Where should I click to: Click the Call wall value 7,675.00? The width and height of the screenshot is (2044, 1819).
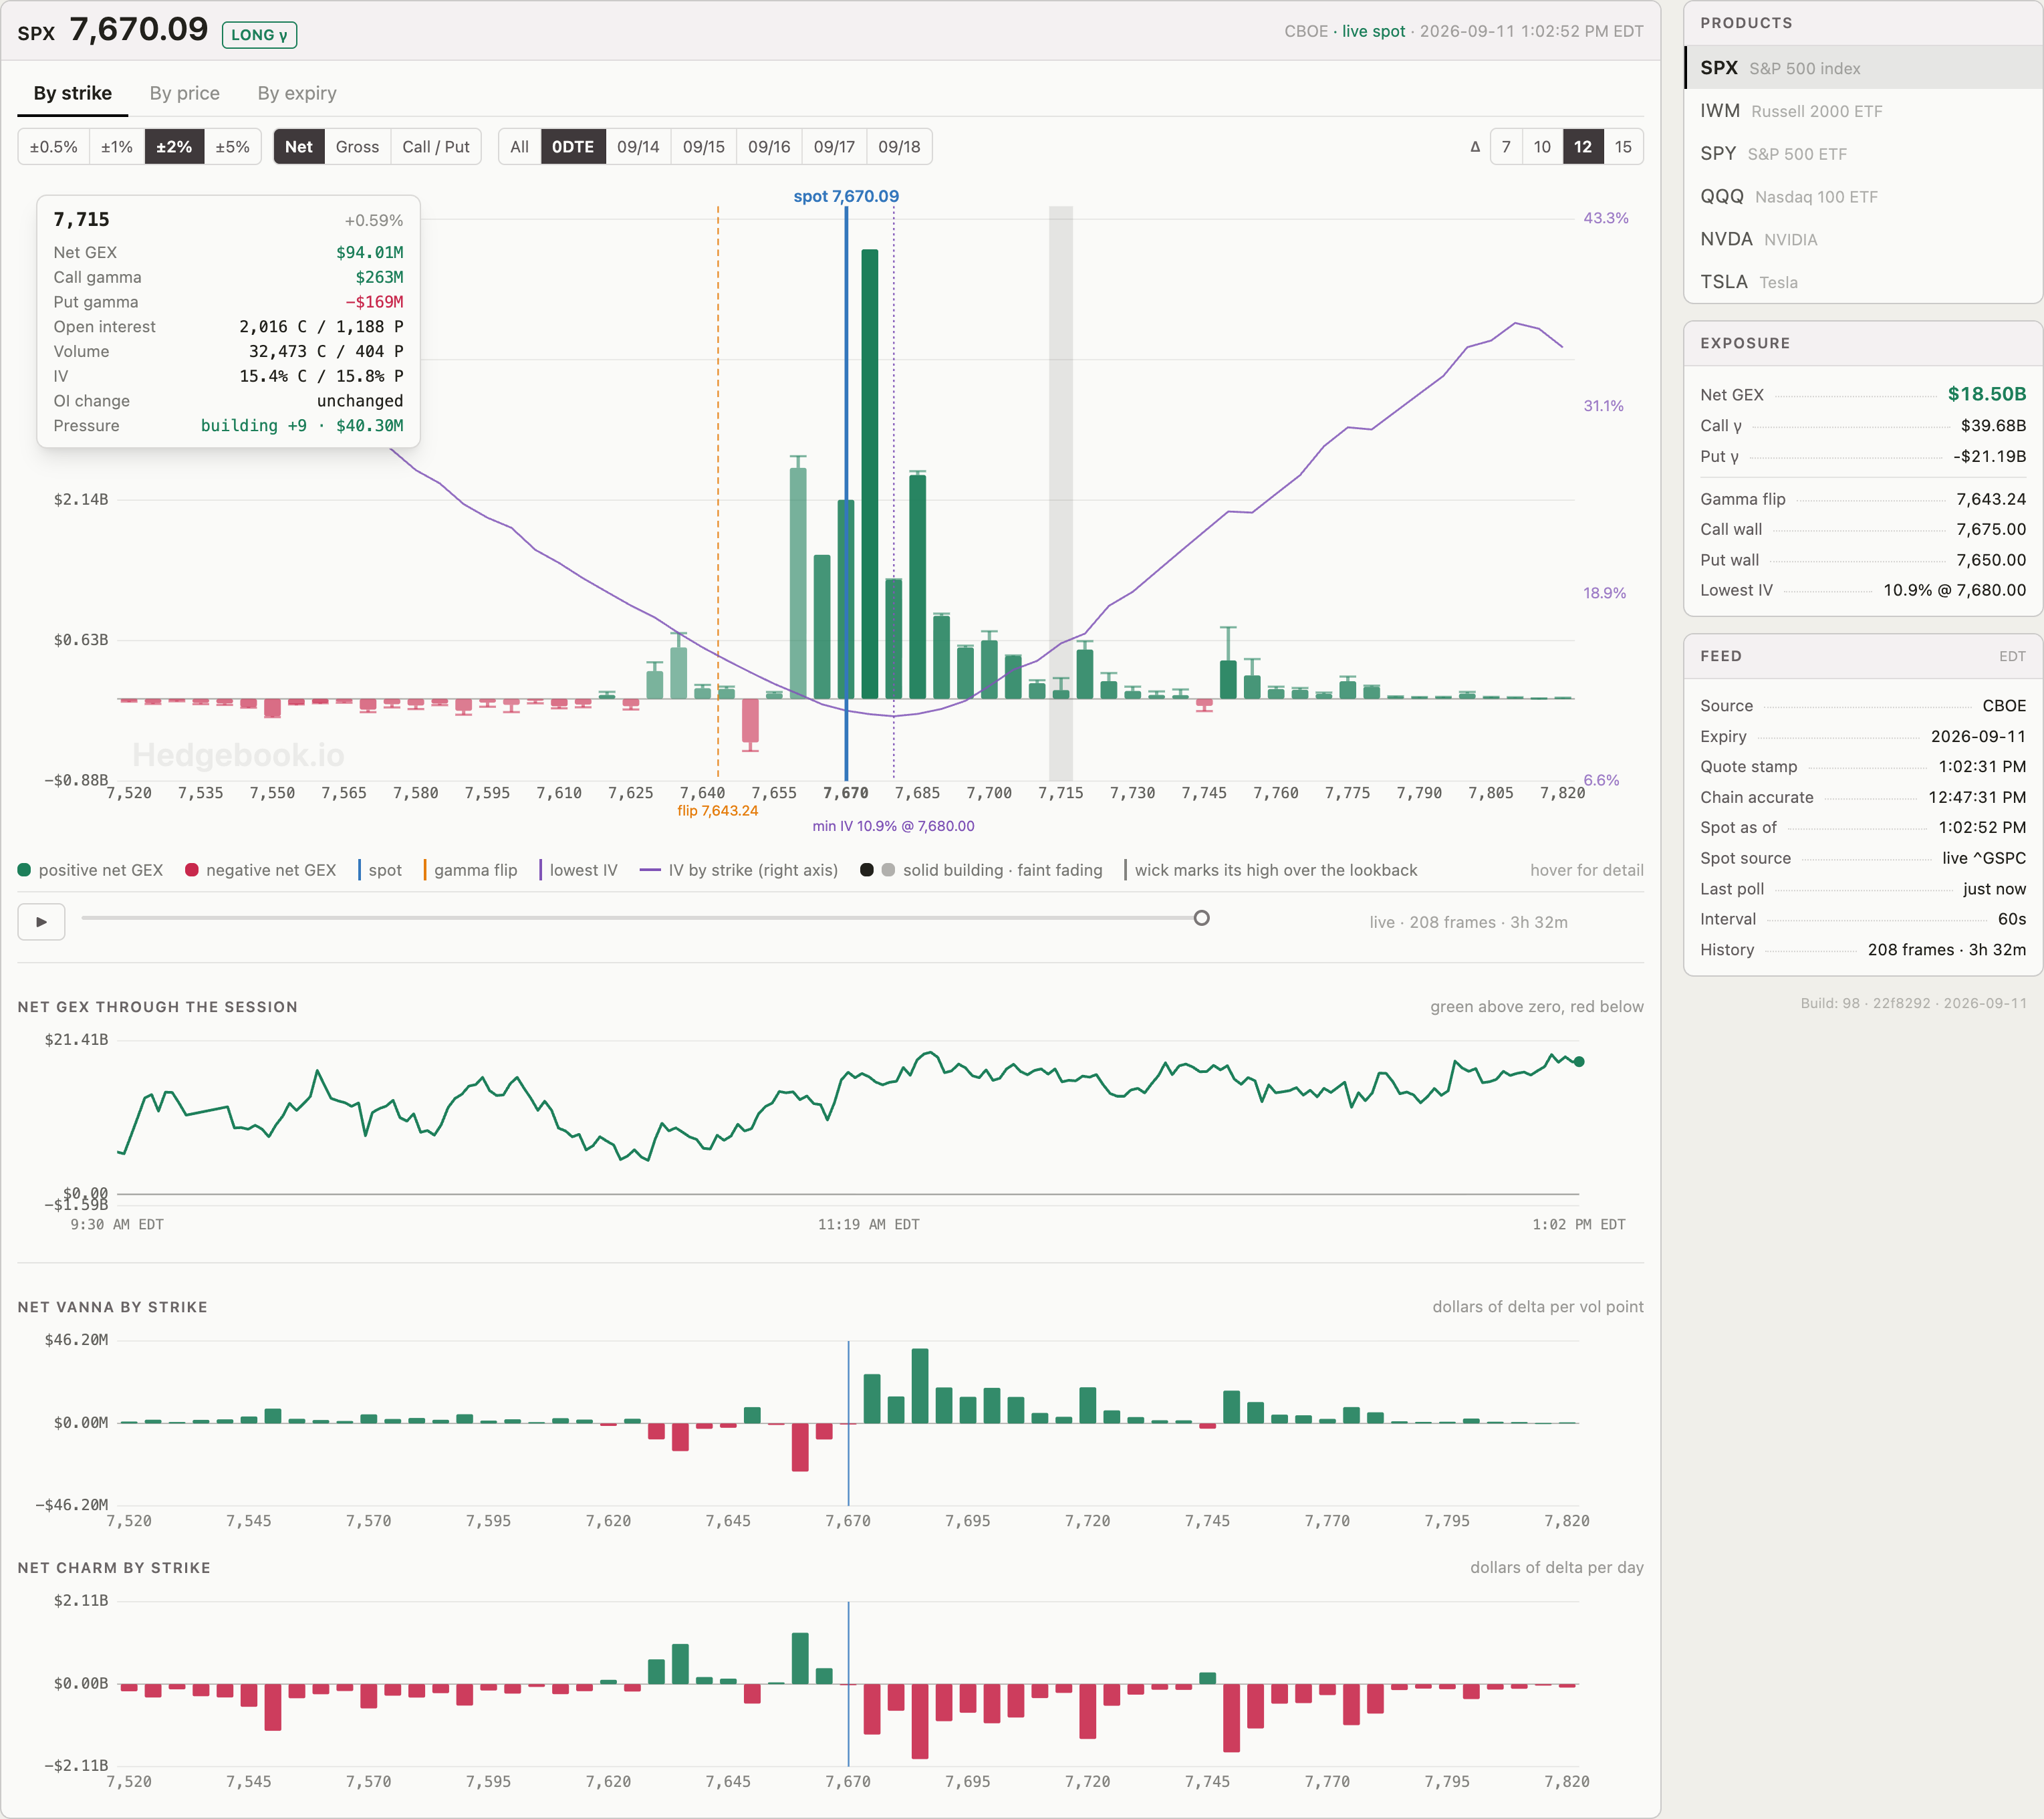click(1991, 529)
